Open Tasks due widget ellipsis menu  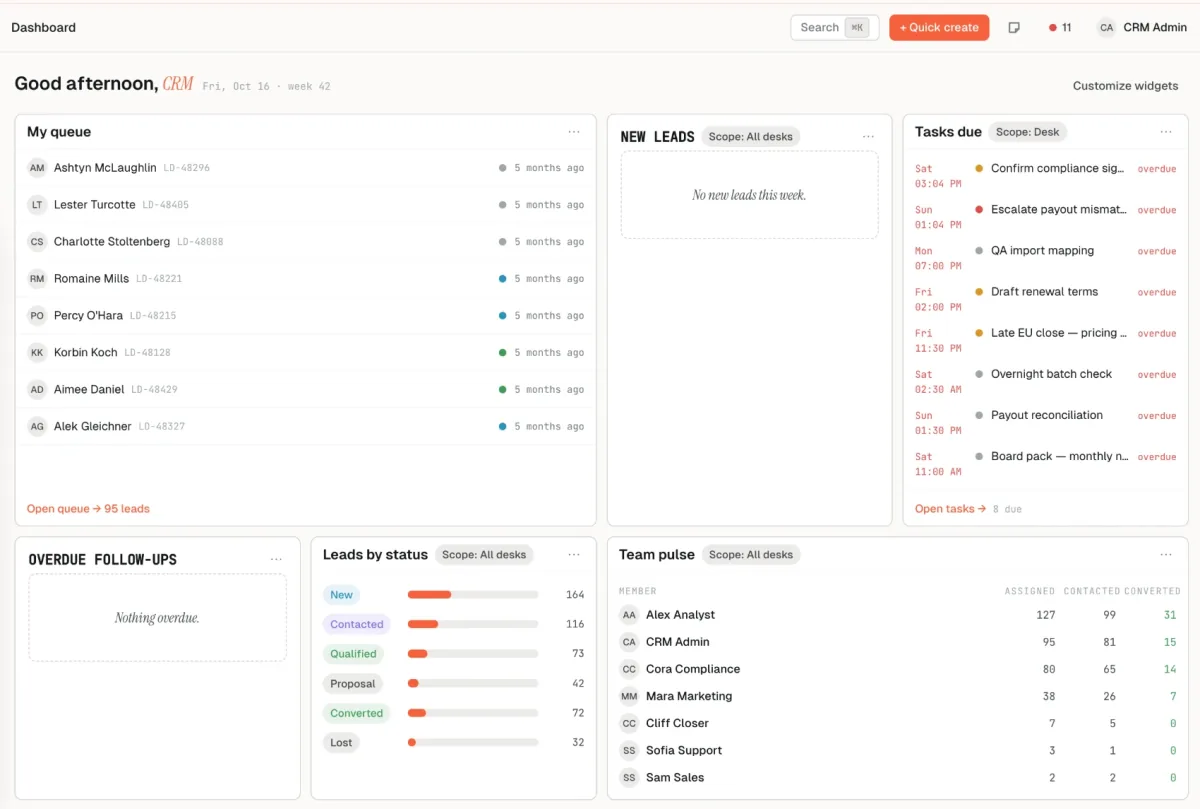(x=1166, y=132)
